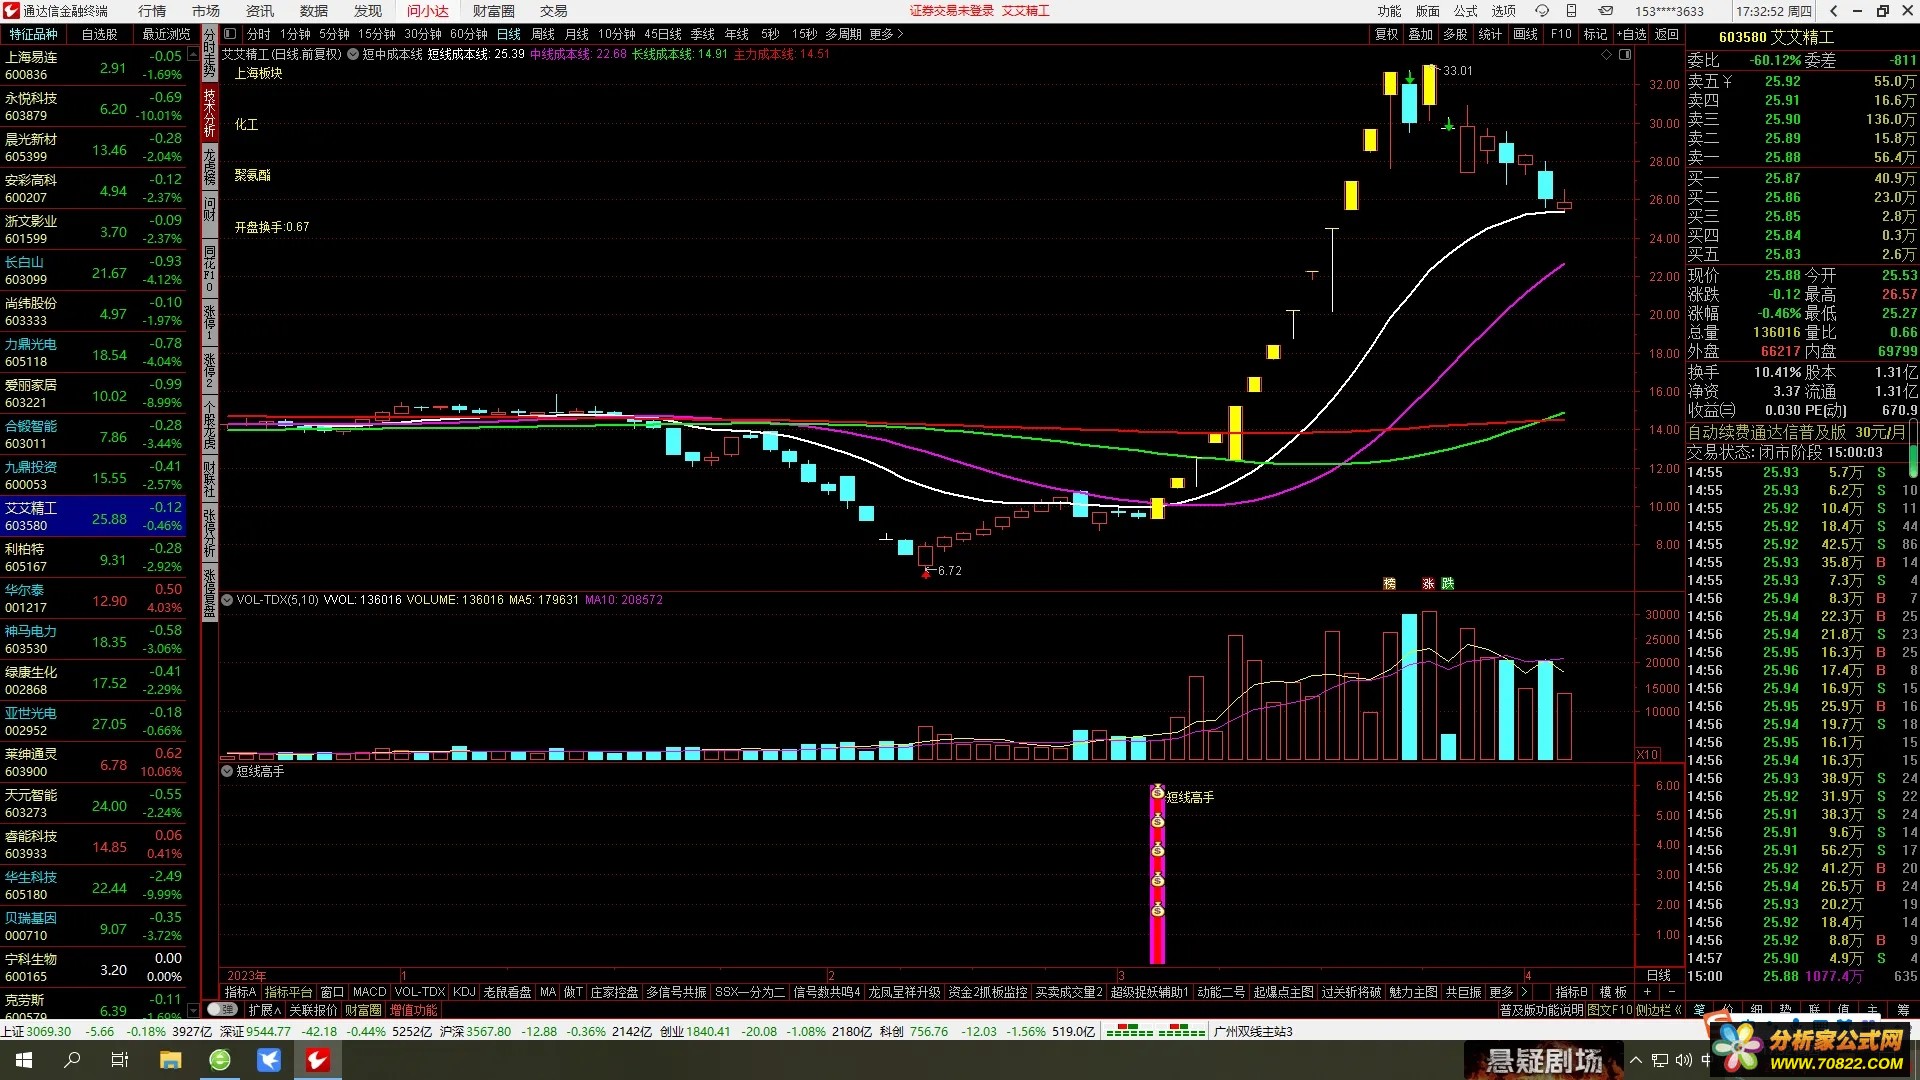Select 艾艾精工 603580 row
The width and height of the screenshot is (1920, 1080).
pyautogui.click(x=93, y=517)
